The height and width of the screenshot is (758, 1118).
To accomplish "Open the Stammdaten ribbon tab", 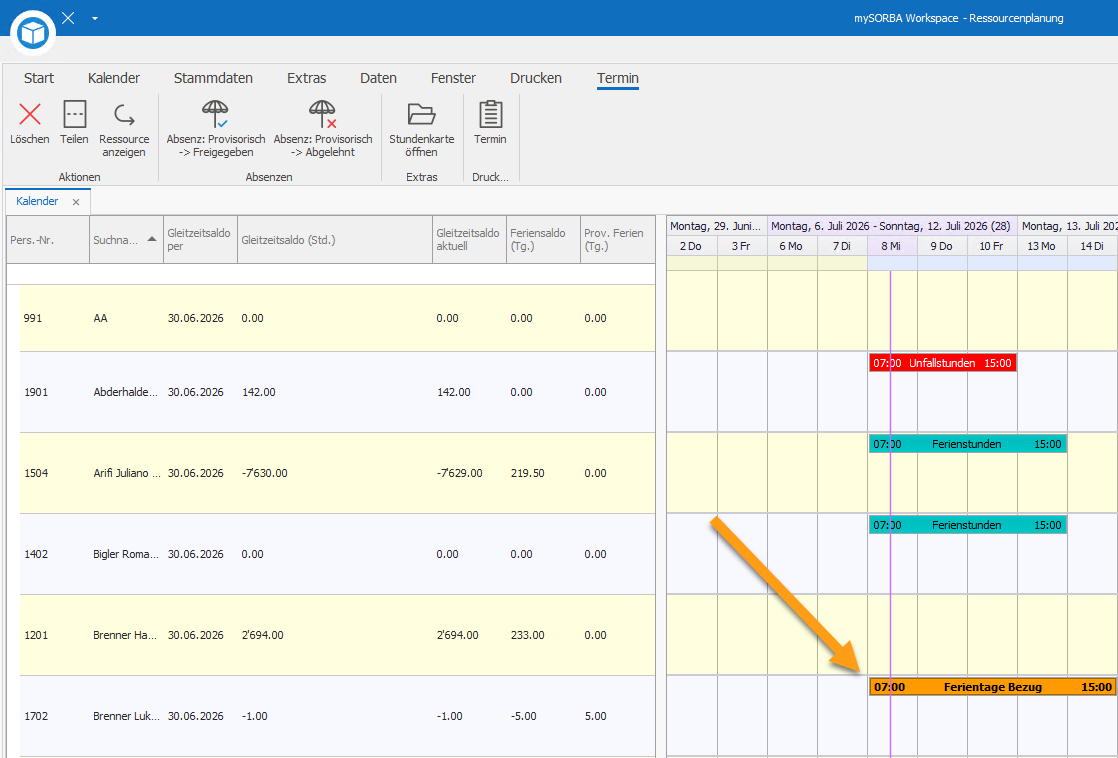I will point(213,78).
